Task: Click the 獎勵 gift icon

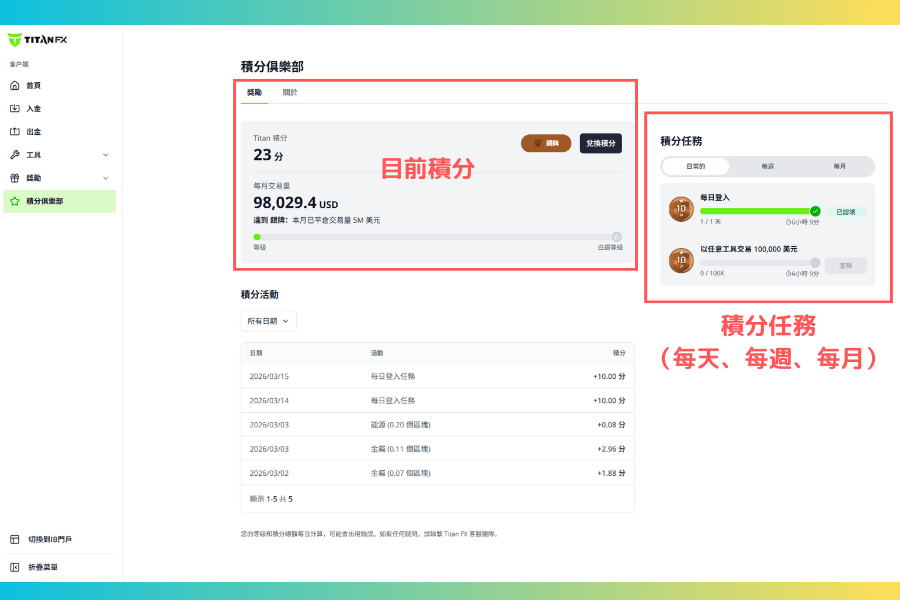Action: [x=14, y=178]
